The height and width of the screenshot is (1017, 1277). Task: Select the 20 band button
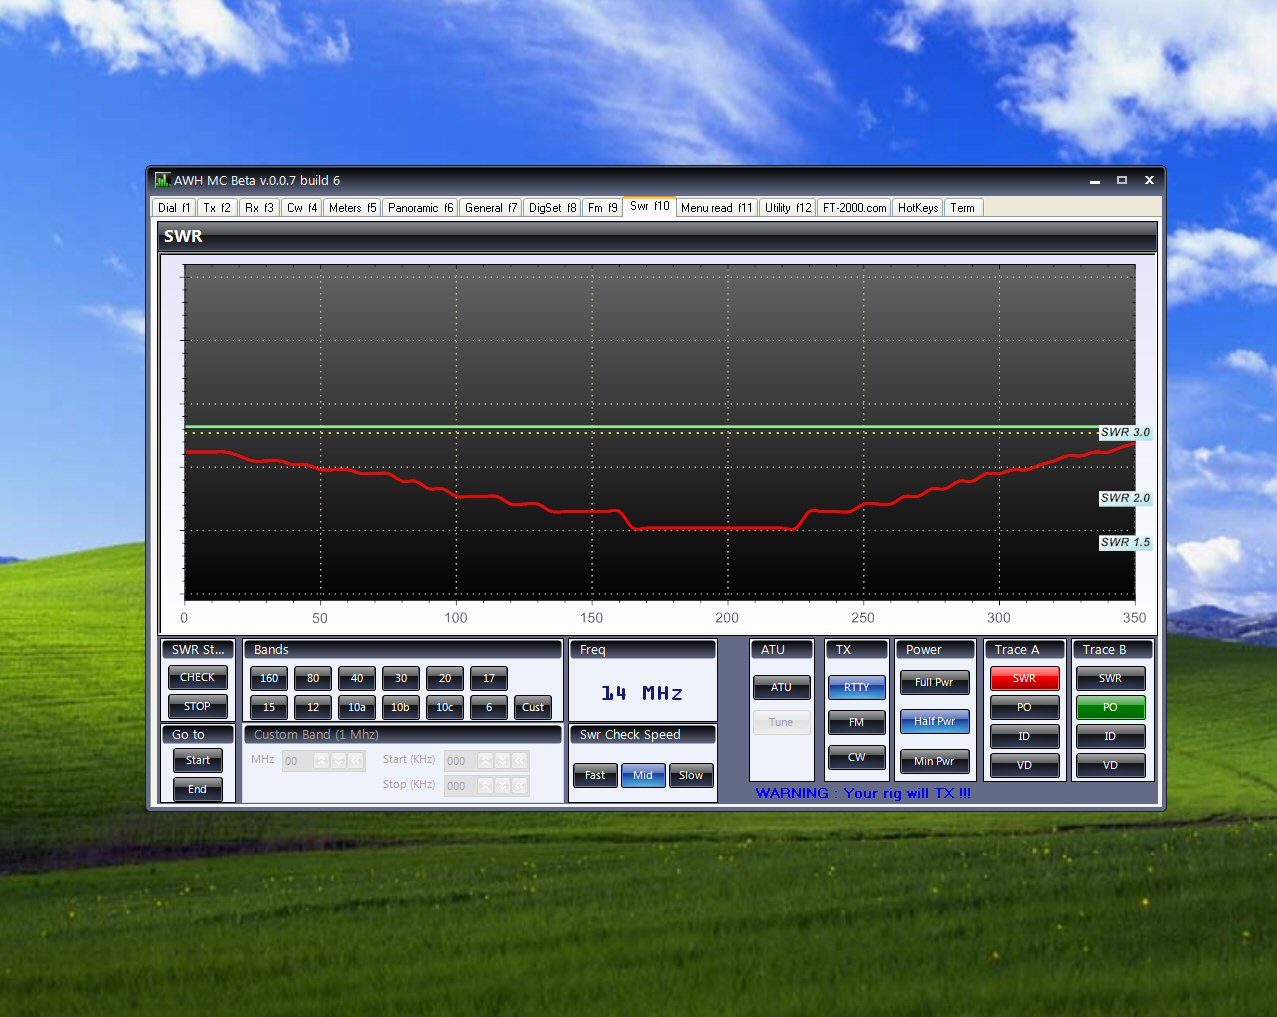[445, 678]
